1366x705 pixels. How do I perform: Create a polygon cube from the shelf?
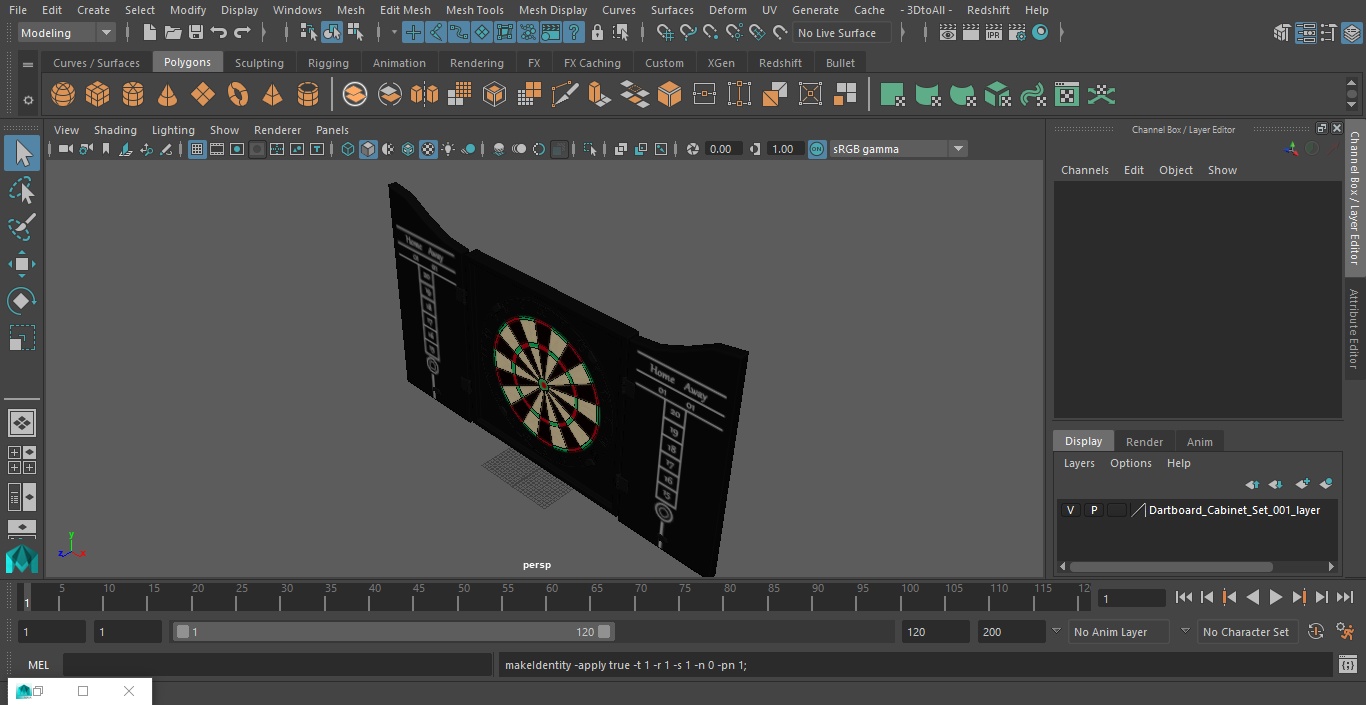click(98, 95)
